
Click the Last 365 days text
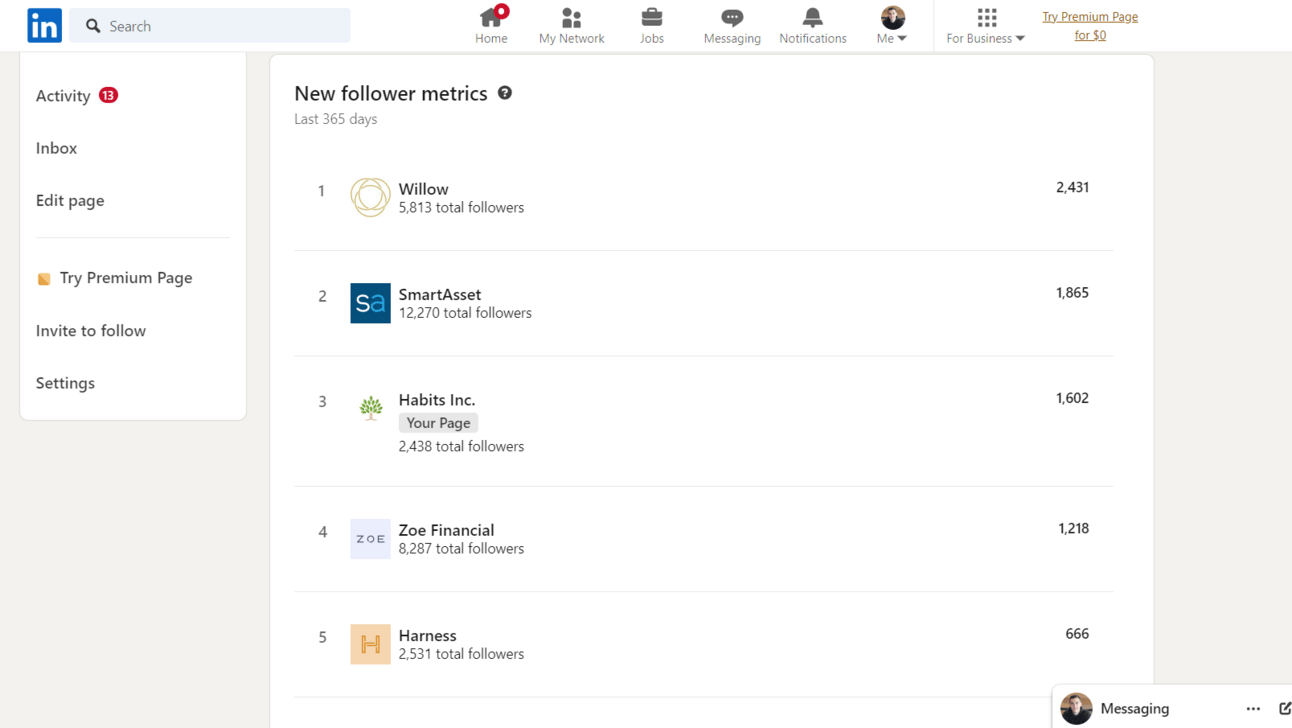(336, 119)
